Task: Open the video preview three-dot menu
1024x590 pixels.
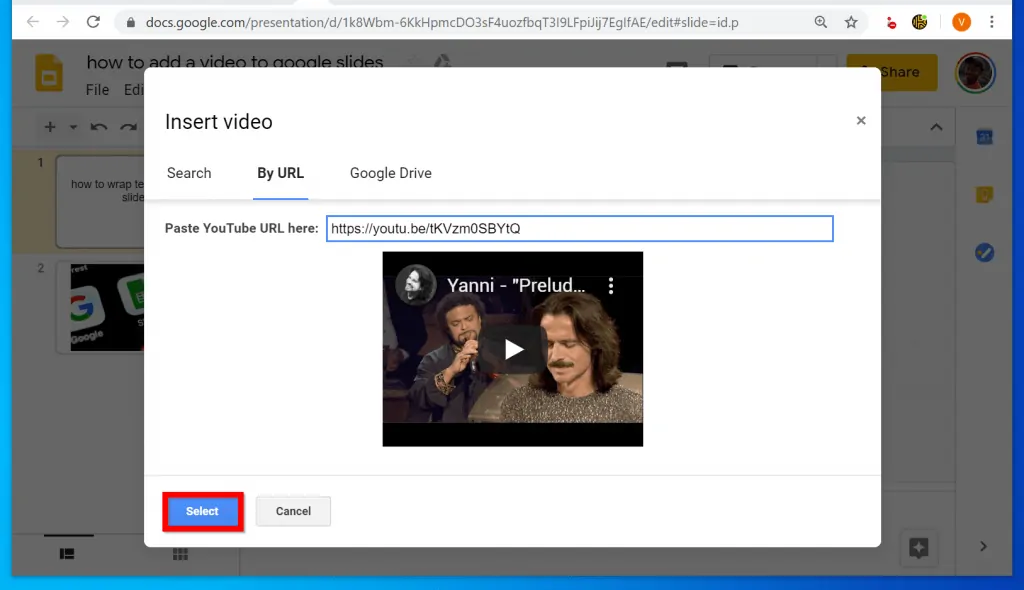Action: coord(612,286)
